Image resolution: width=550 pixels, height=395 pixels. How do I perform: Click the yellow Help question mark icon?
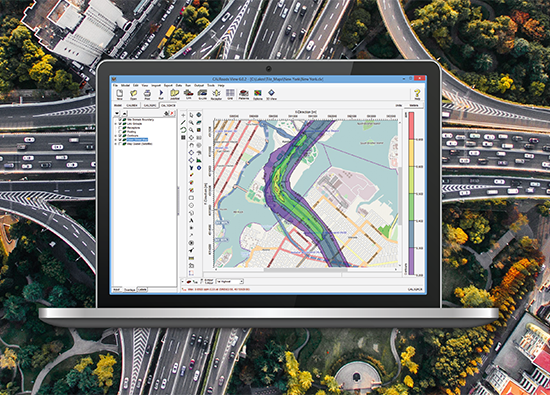pos(417,94)
